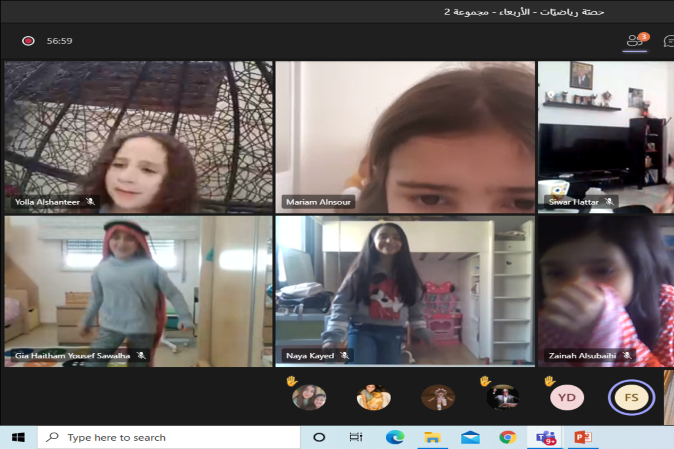The image size is (674, 449).
Task: Select the FS participant avatar
Action: pyautogui.click(x=631, y=397)
